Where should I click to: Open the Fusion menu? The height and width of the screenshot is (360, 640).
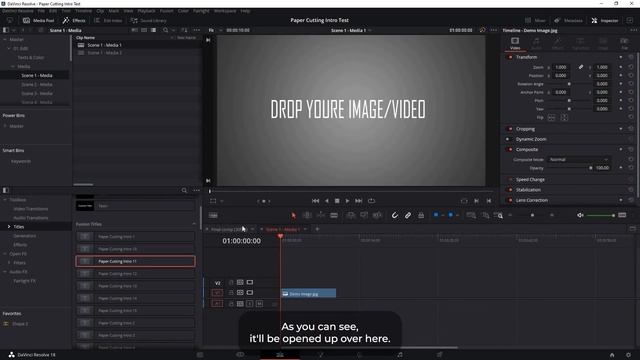(167, 11)
